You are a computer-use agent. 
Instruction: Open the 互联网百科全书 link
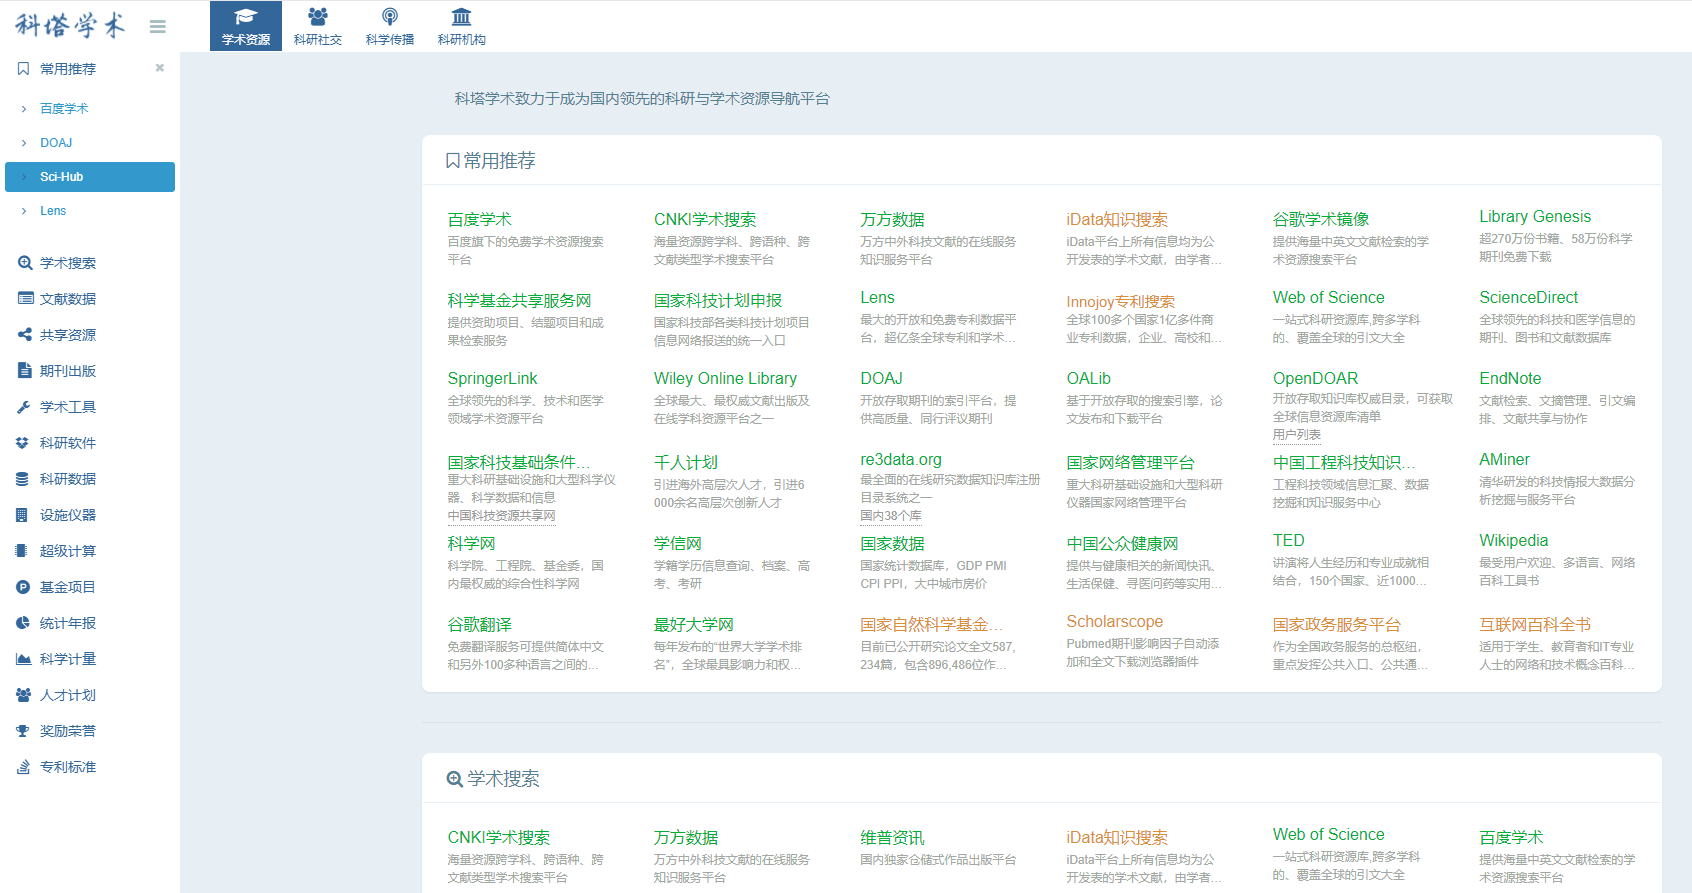point(1535,625)
